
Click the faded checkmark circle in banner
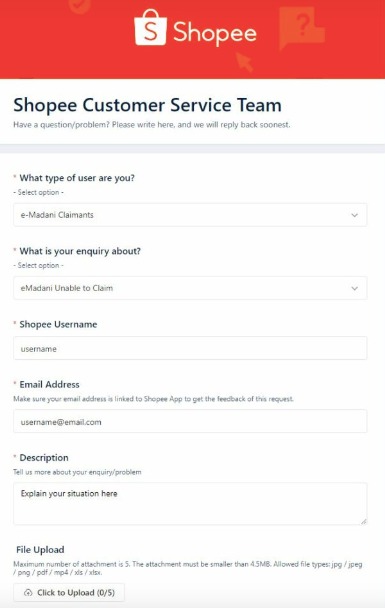coord(80,5)
